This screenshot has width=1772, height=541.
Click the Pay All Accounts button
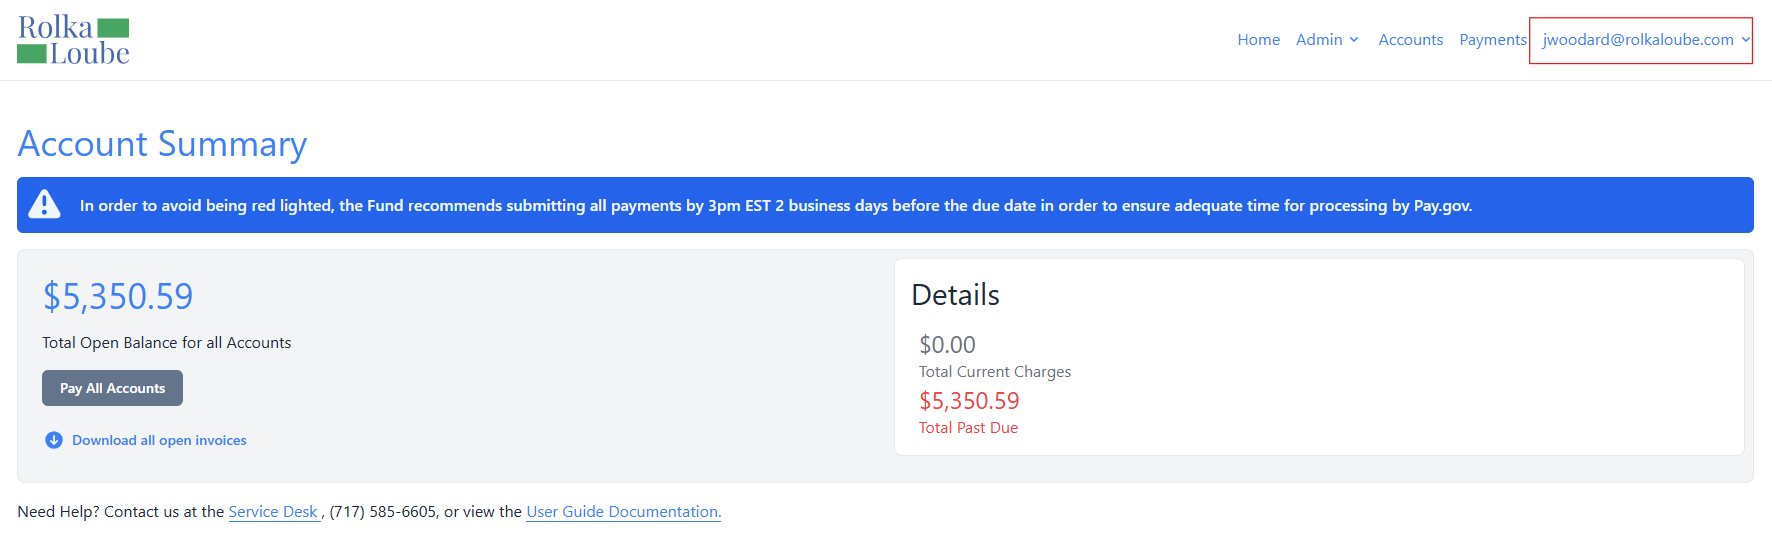112,388
